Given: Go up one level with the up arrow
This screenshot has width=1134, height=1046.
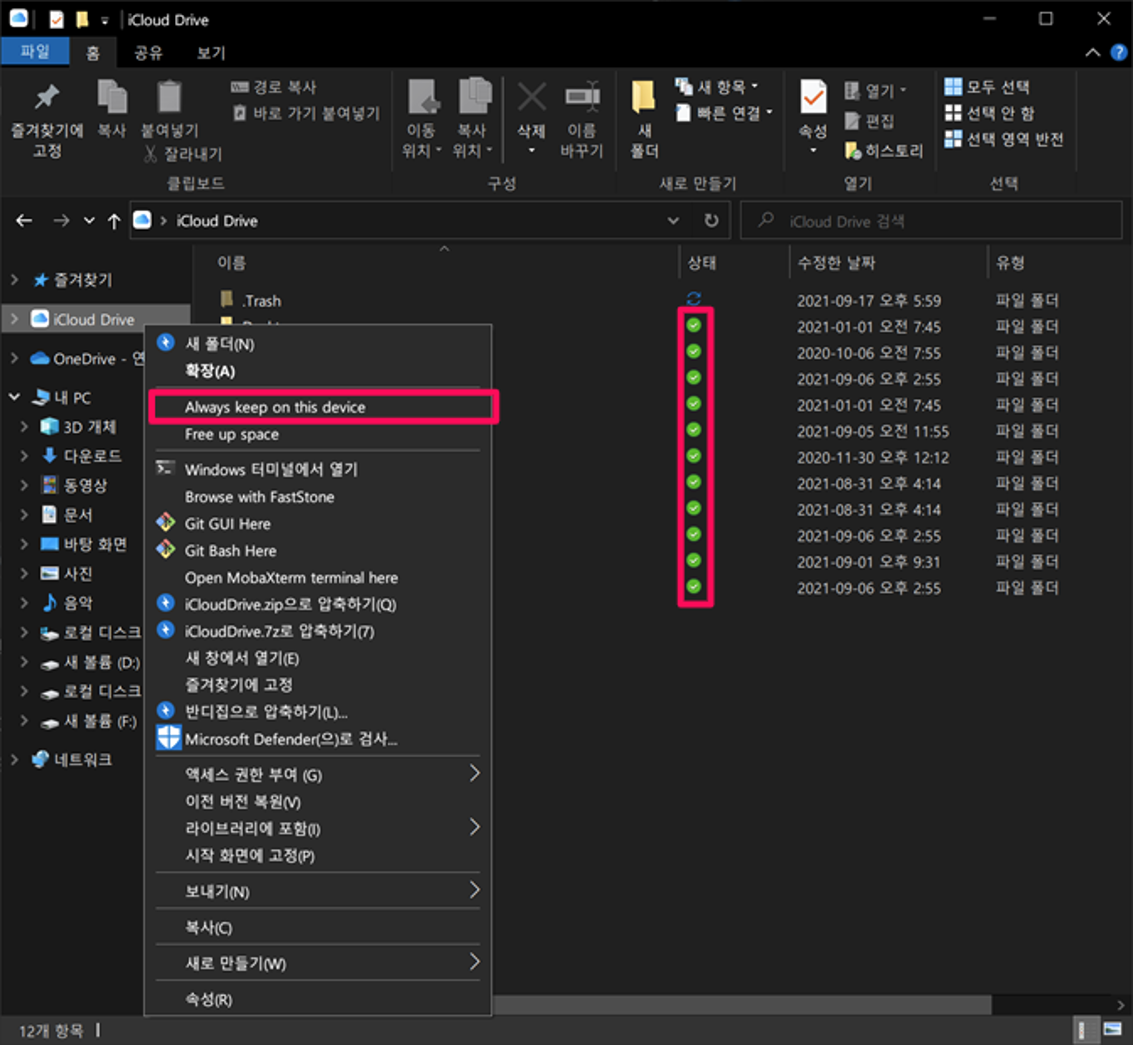Looking at the screenshot, I should pos(114,221).
